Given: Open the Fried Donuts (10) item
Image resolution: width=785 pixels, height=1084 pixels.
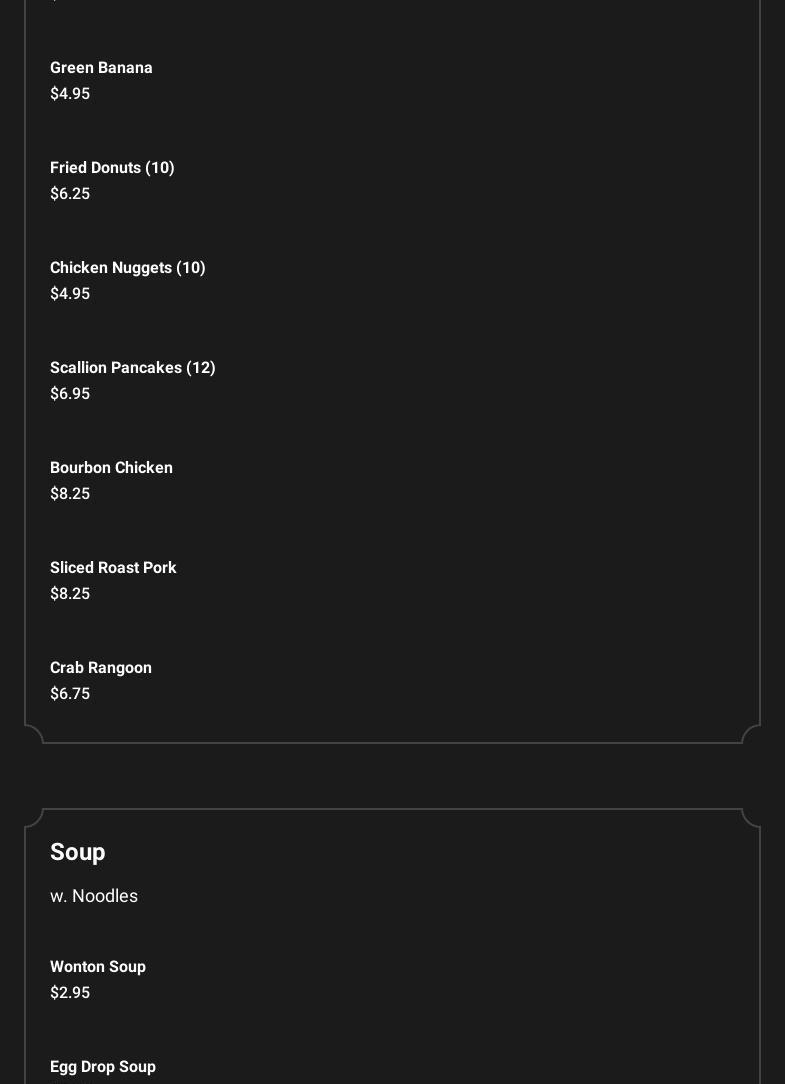Looking at the screenshot, I should tap(112, 168).
